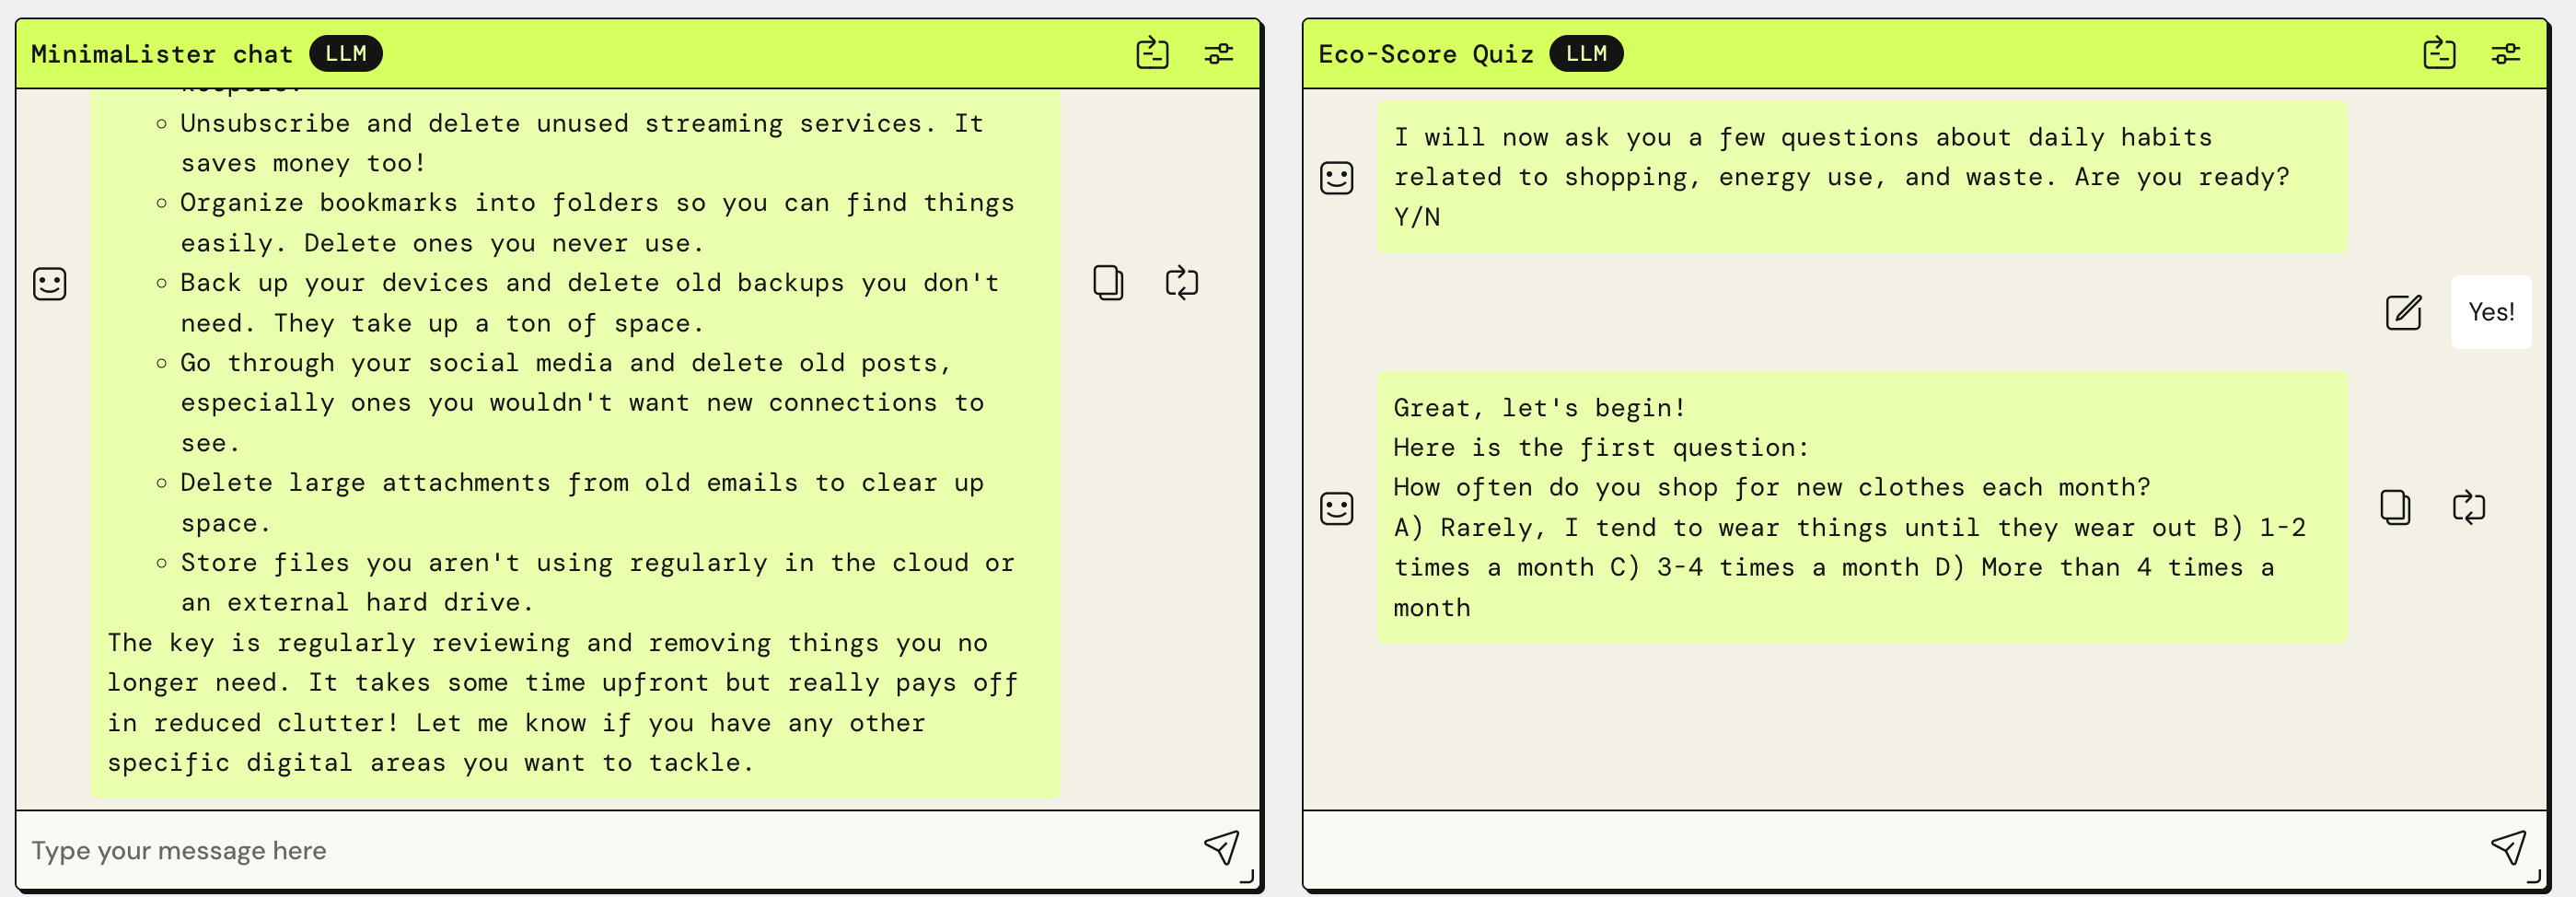Regenerate the MinimaLister digital clutter response
The height and width of the screenshot is (897, 2576).
tap(1181, 283)
